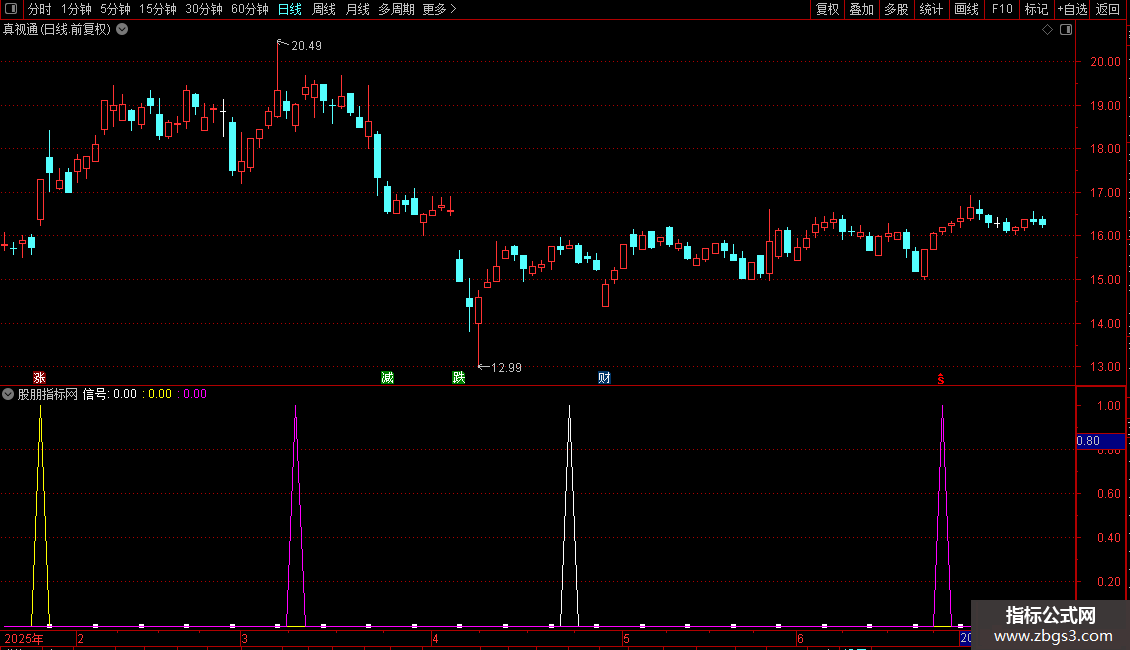
Task: Select the 15分钟 period
Action: click(158, 9)
